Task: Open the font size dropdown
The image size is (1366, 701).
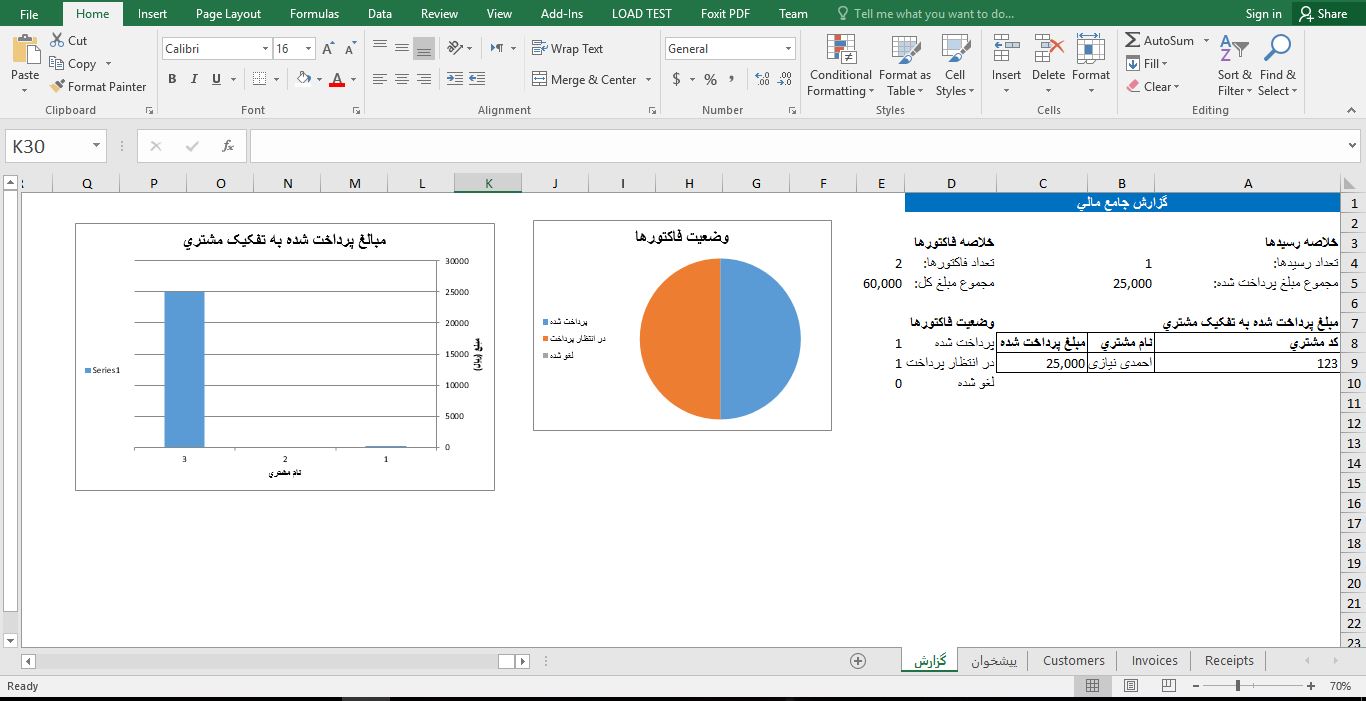Action: pyautogui.click(x=309, y=48)
